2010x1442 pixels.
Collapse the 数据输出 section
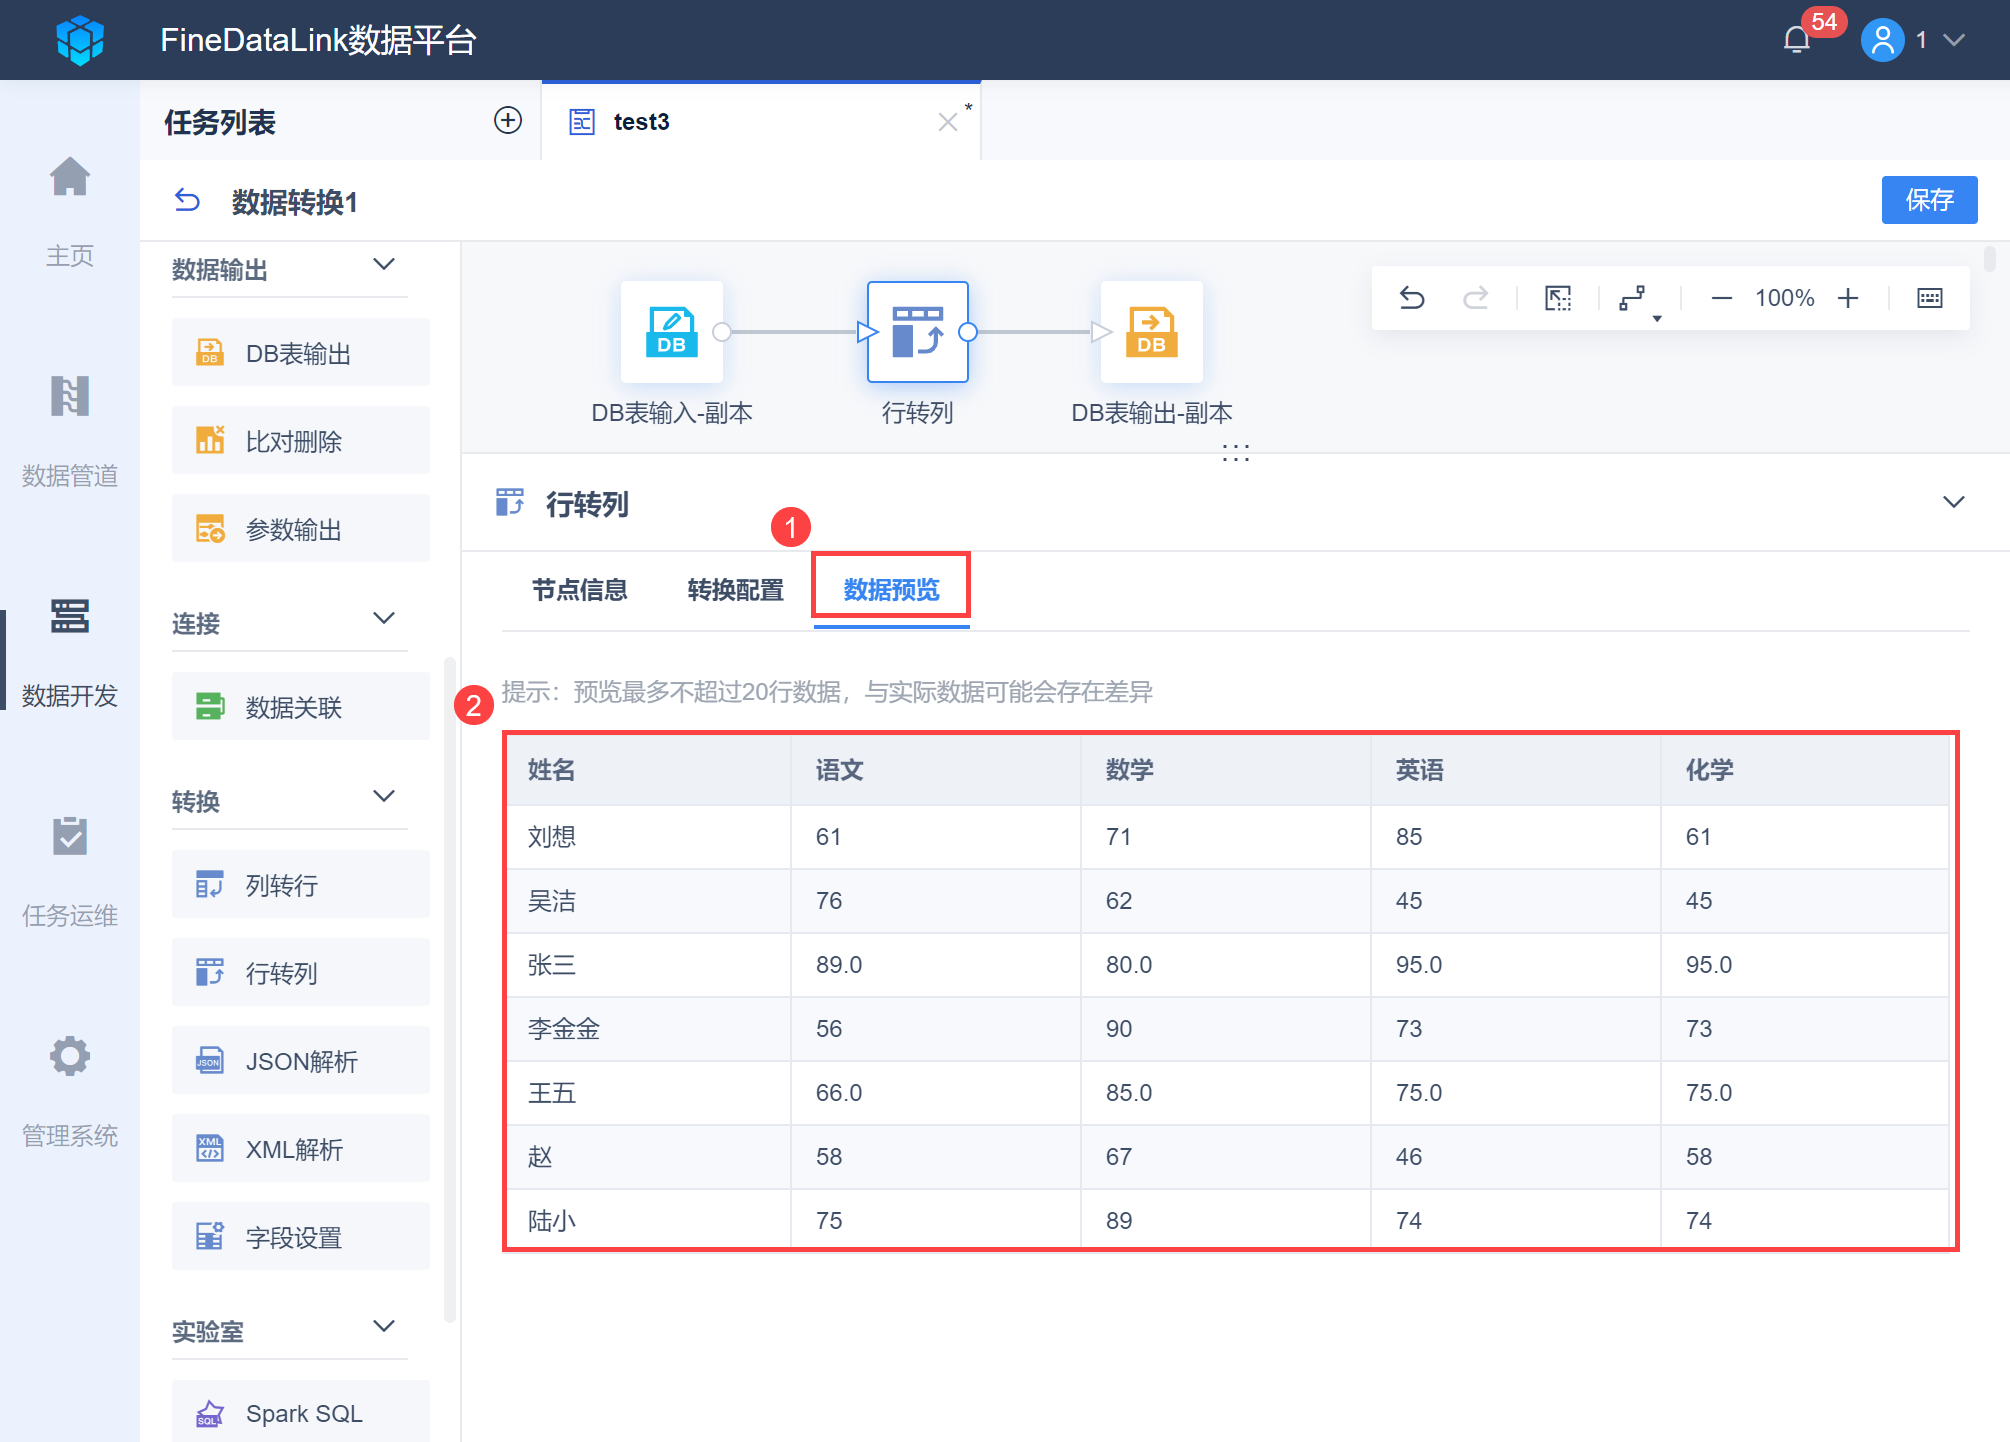[384, 265]
